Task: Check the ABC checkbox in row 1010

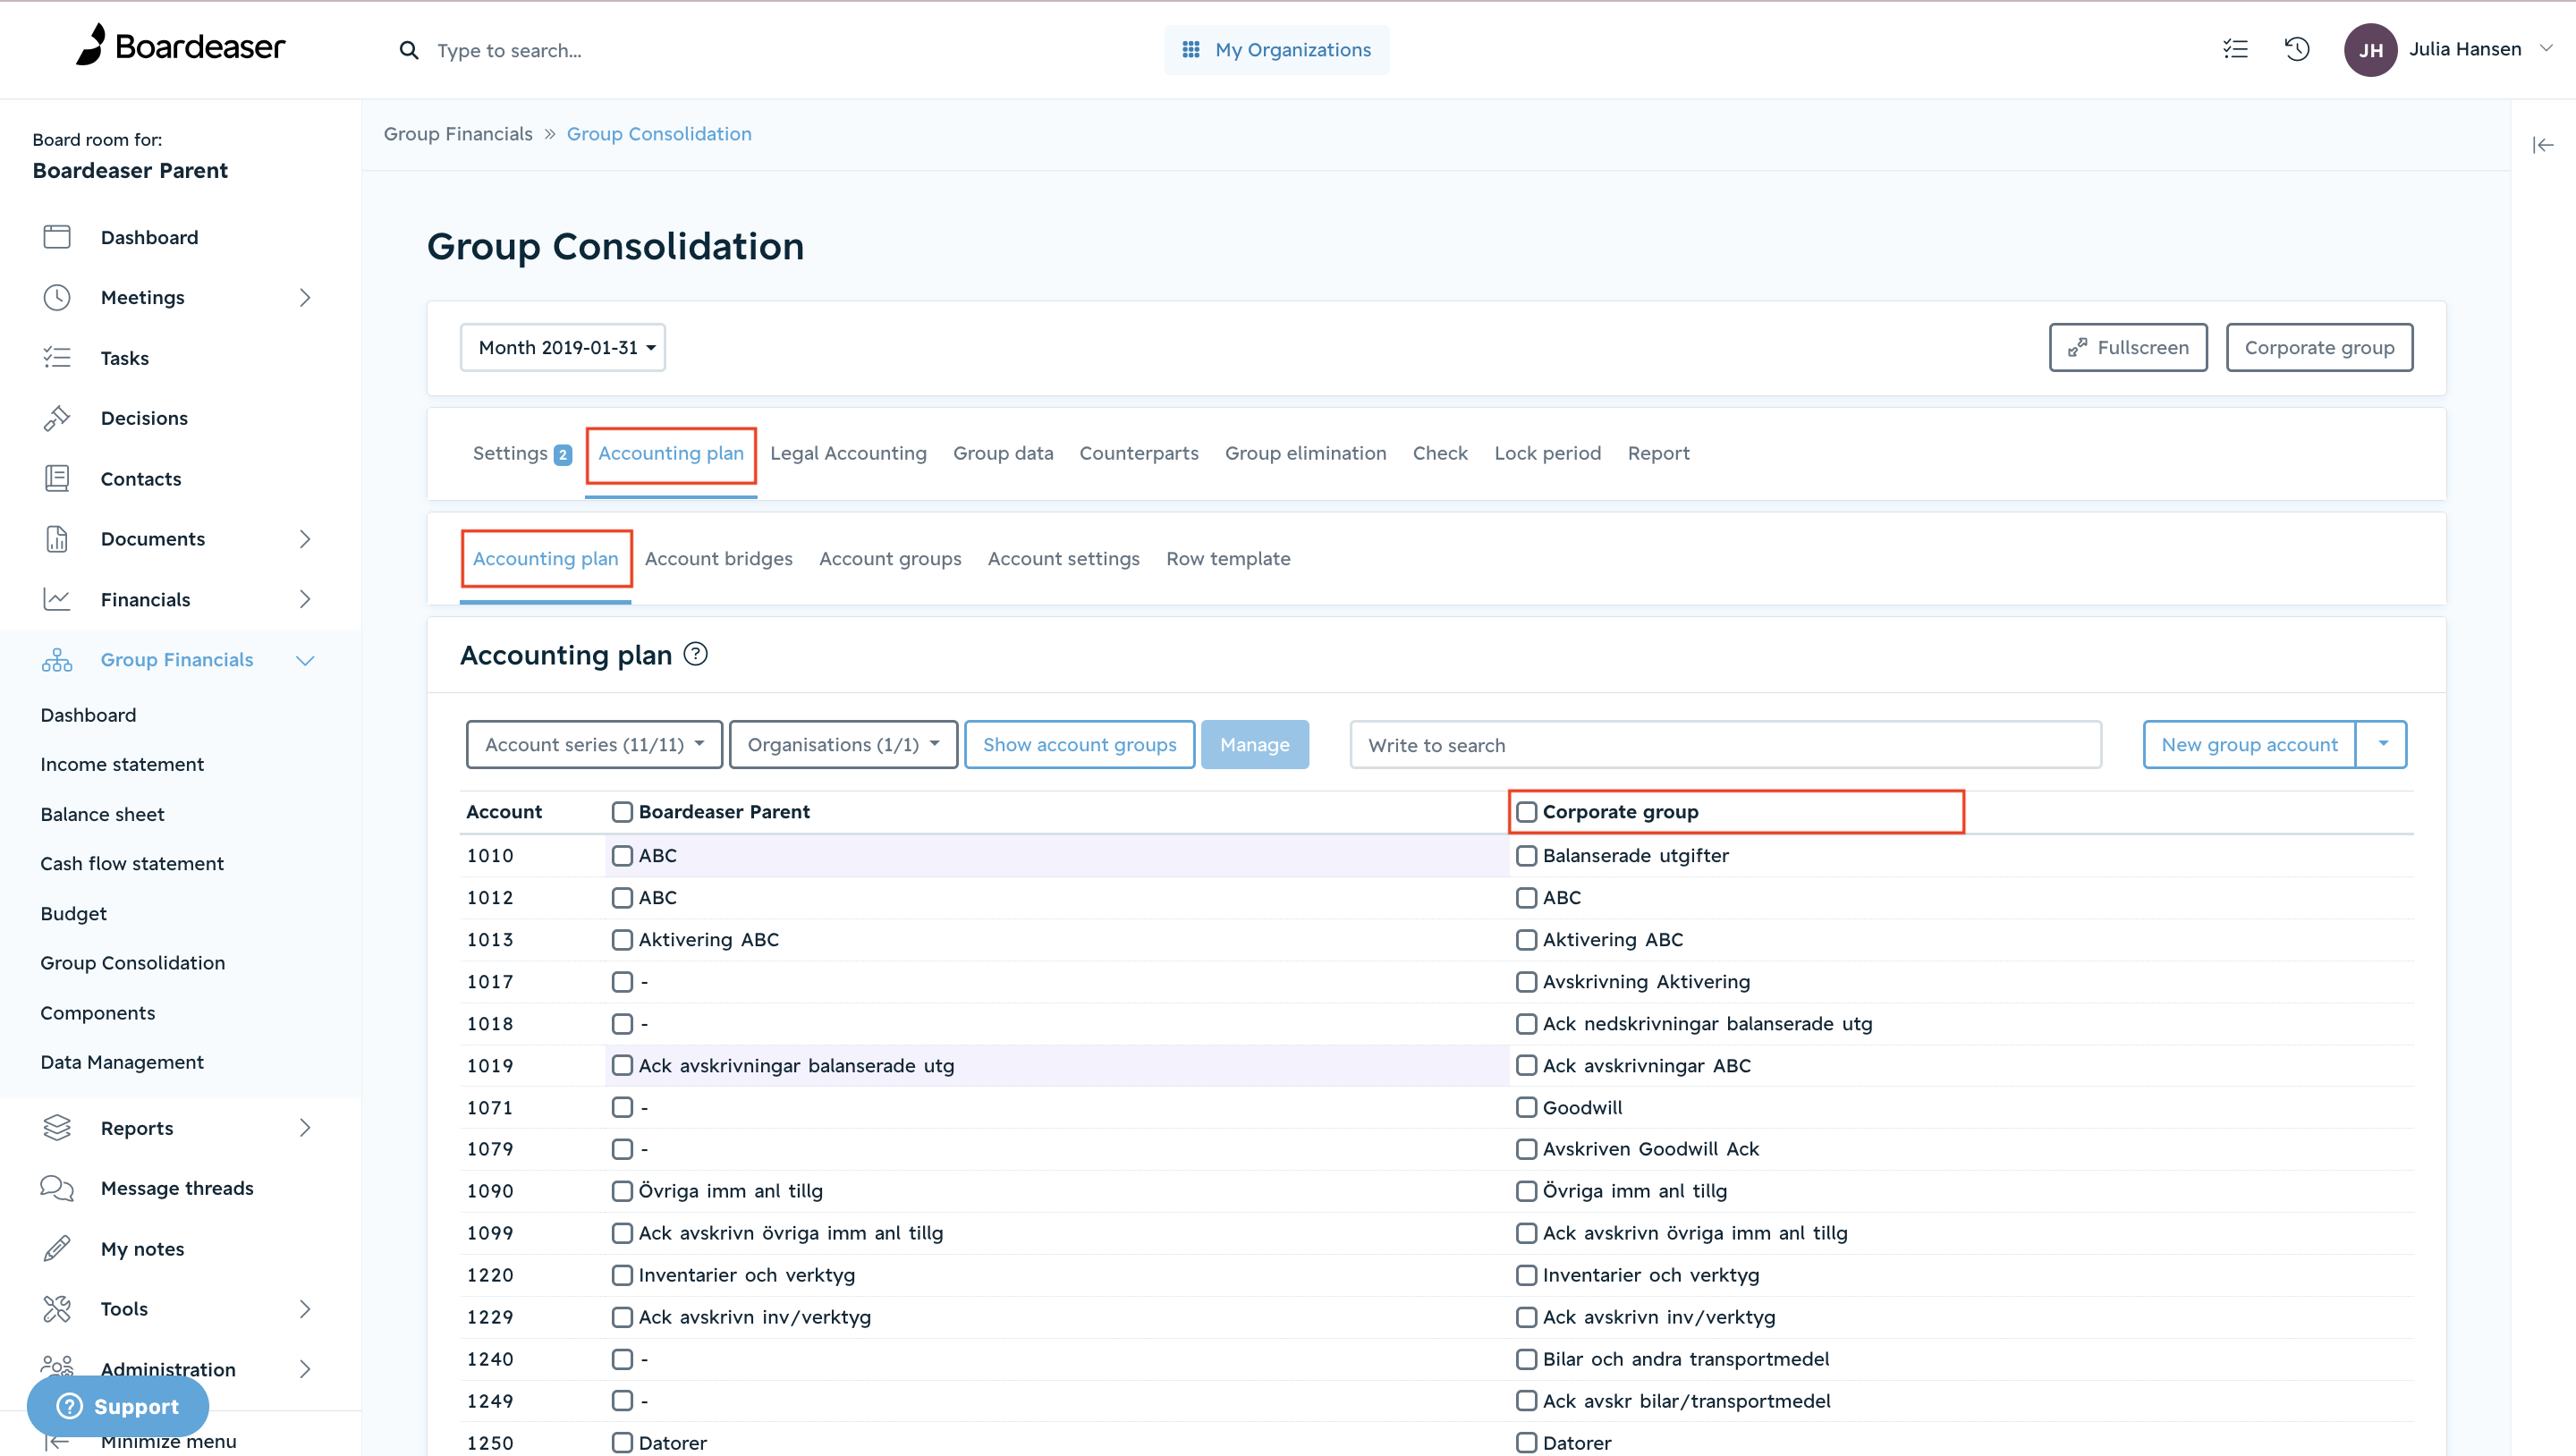Action: [622, 856]
